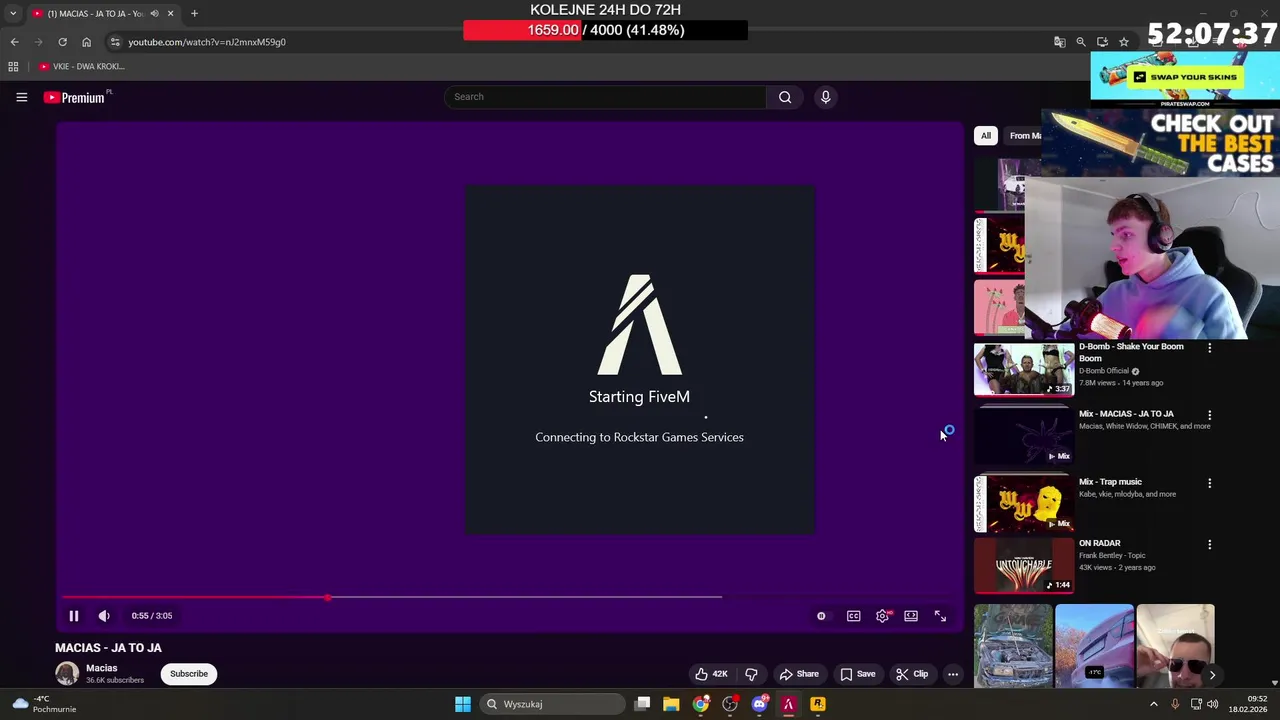Open the Windows Start menu
The width and height of the screenshot is (1280, 720).
[462, 704]
